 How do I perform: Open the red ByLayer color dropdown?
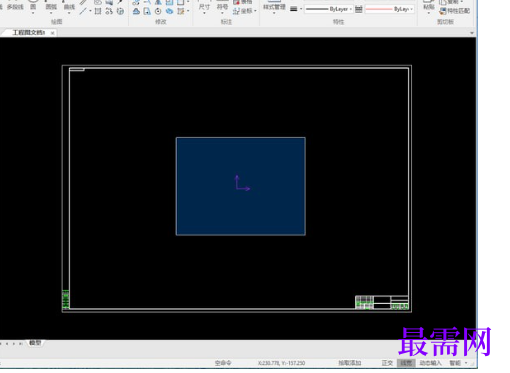(389, 9)
